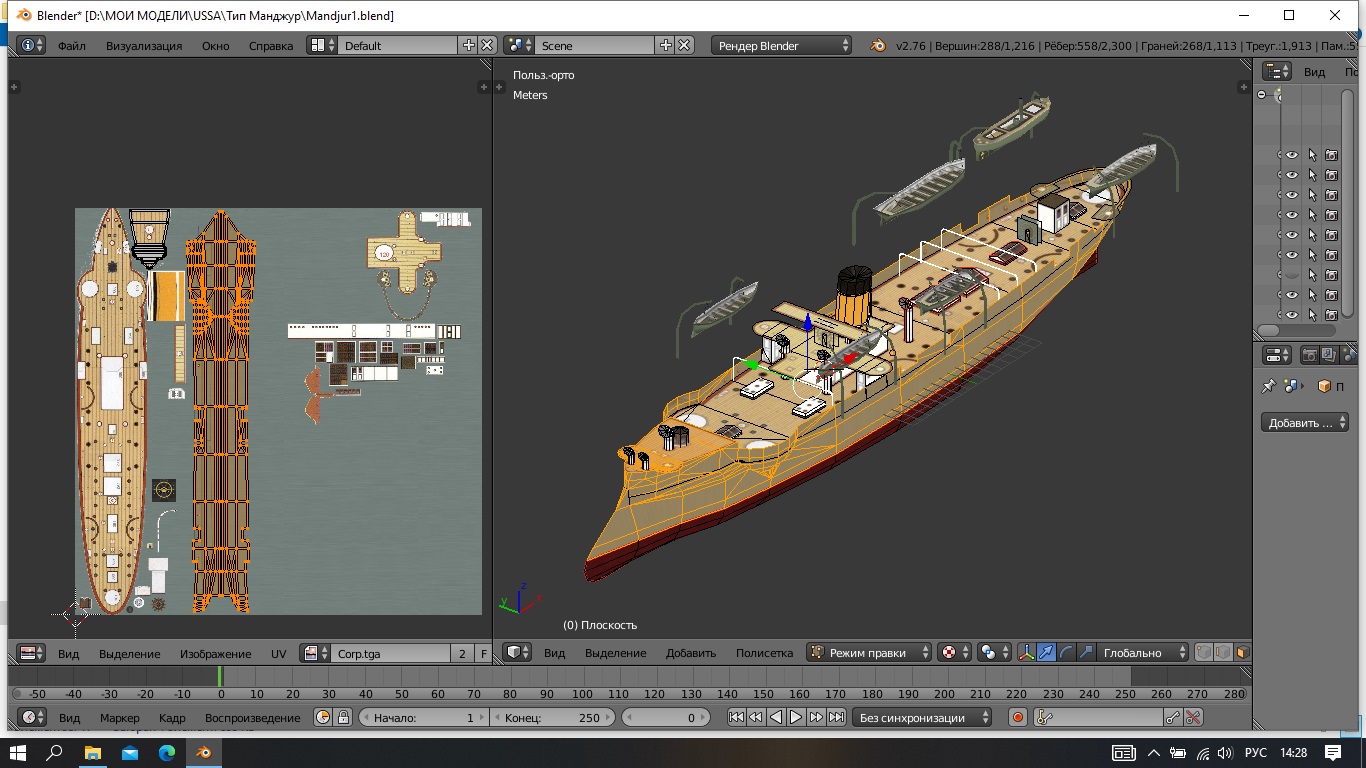
Task: Click the pin icon in the properties panel
Action: click(x=1269, y=386)
